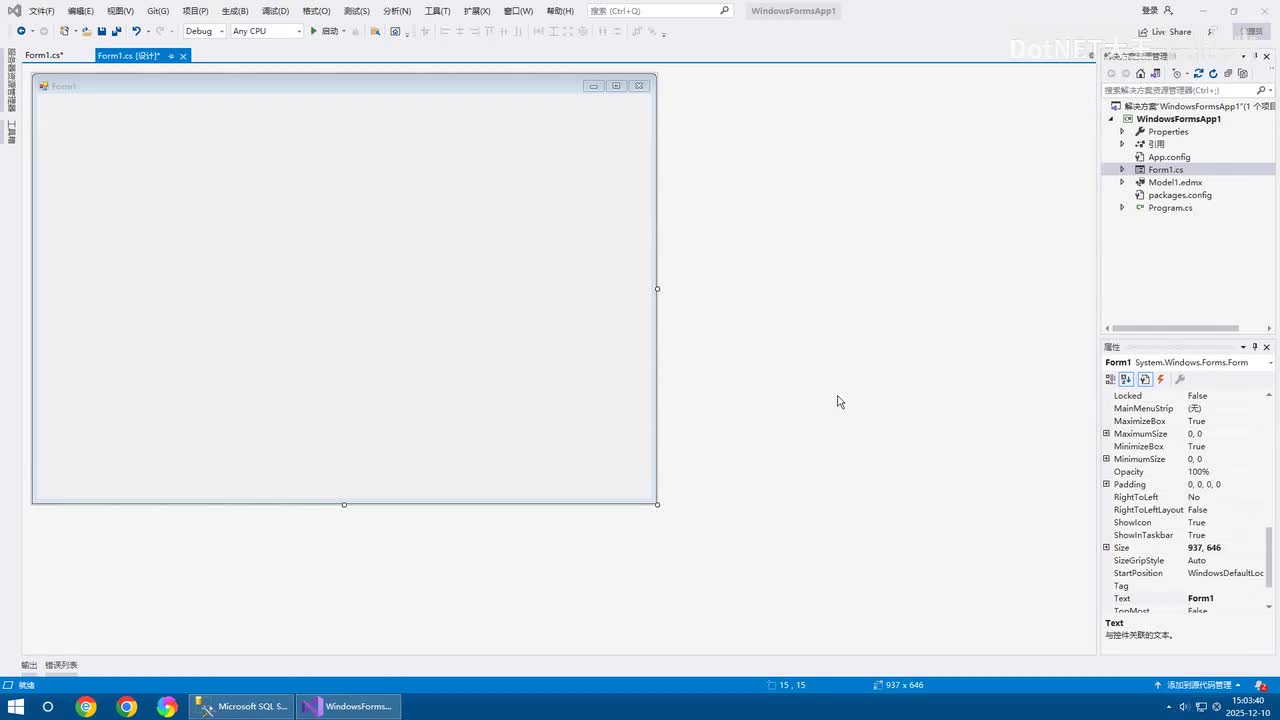Pin the Form1.cs design tab
1280x720 pixels.
tap(171, 56)
